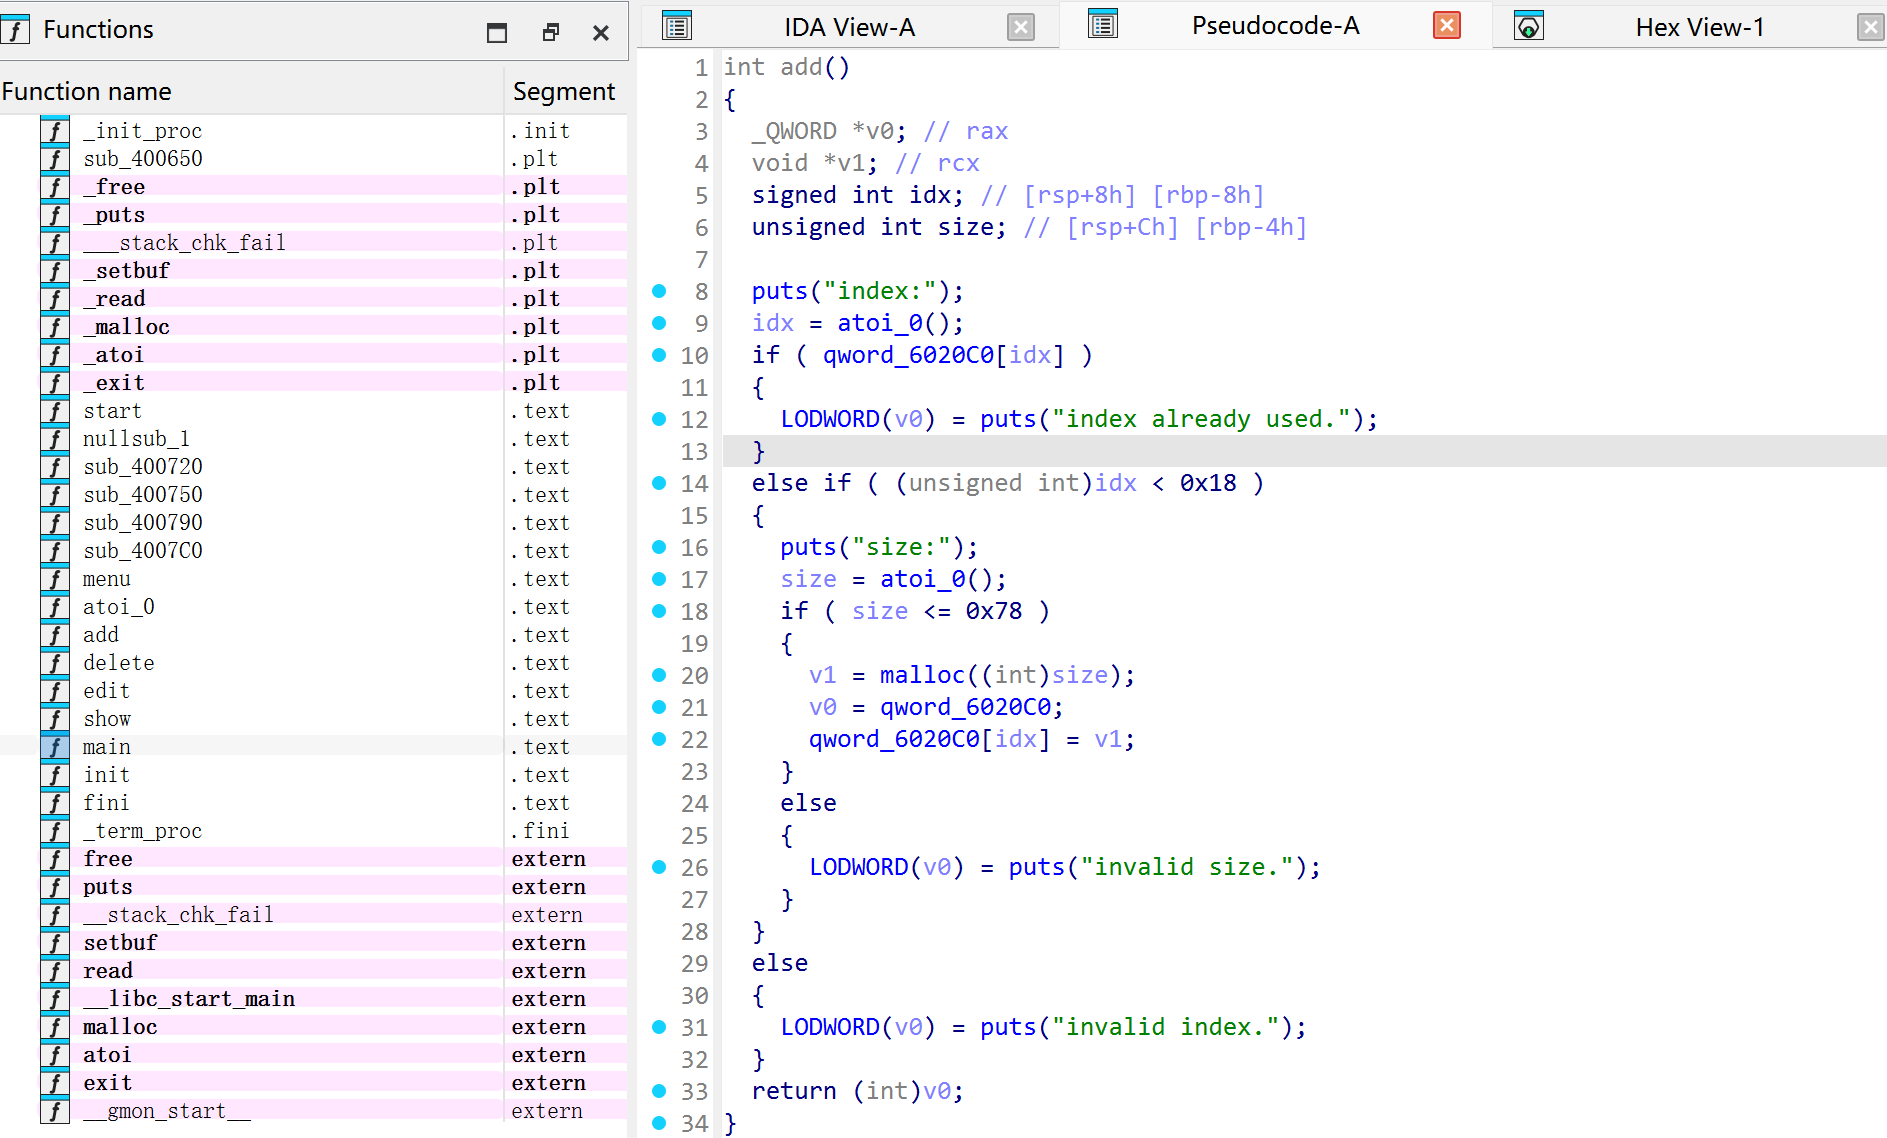Toggle breakpoint dot on line 26
This screenshot has width=1887, height=1138.
tap(659, 867)
